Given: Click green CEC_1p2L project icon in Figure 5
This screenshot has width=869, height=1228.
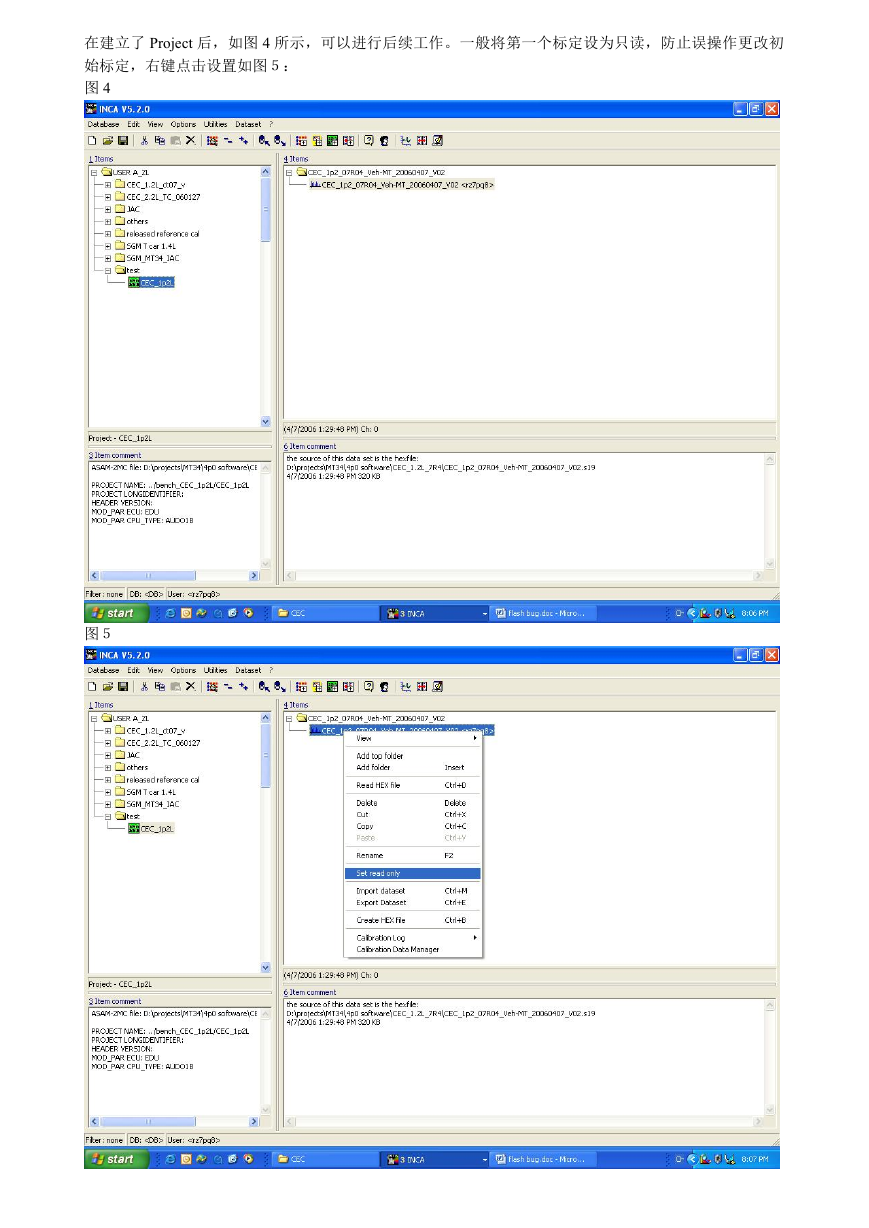Looking at the screenshot, I should (x=134, y=828).
